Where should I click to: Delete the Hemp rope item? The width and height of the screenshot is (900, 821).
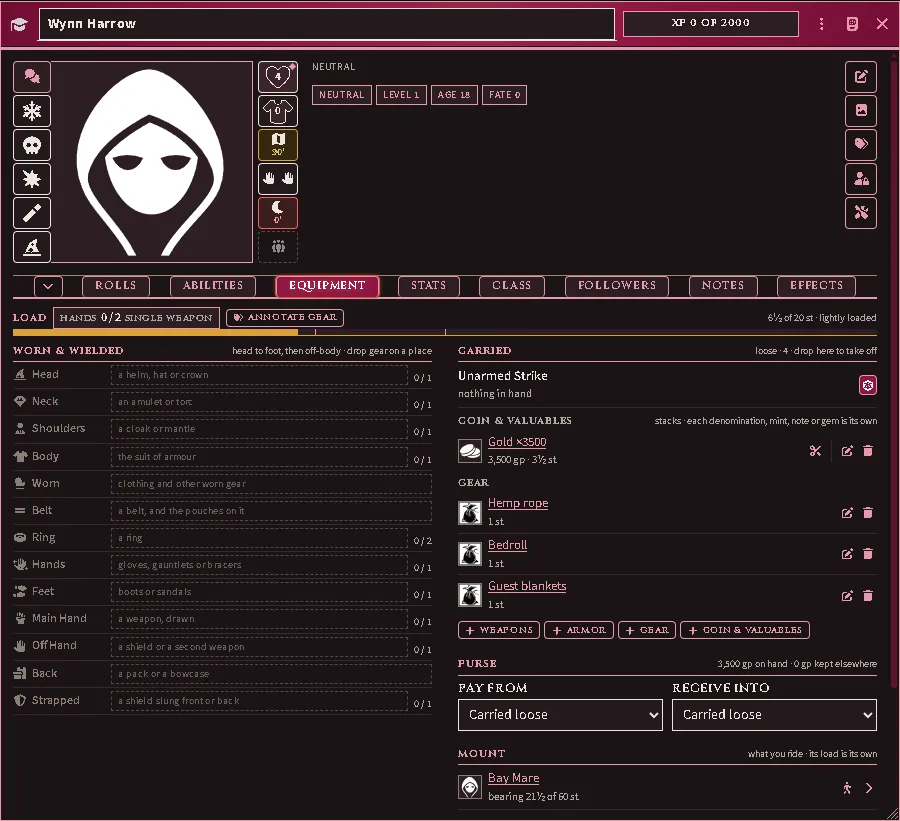868,513
